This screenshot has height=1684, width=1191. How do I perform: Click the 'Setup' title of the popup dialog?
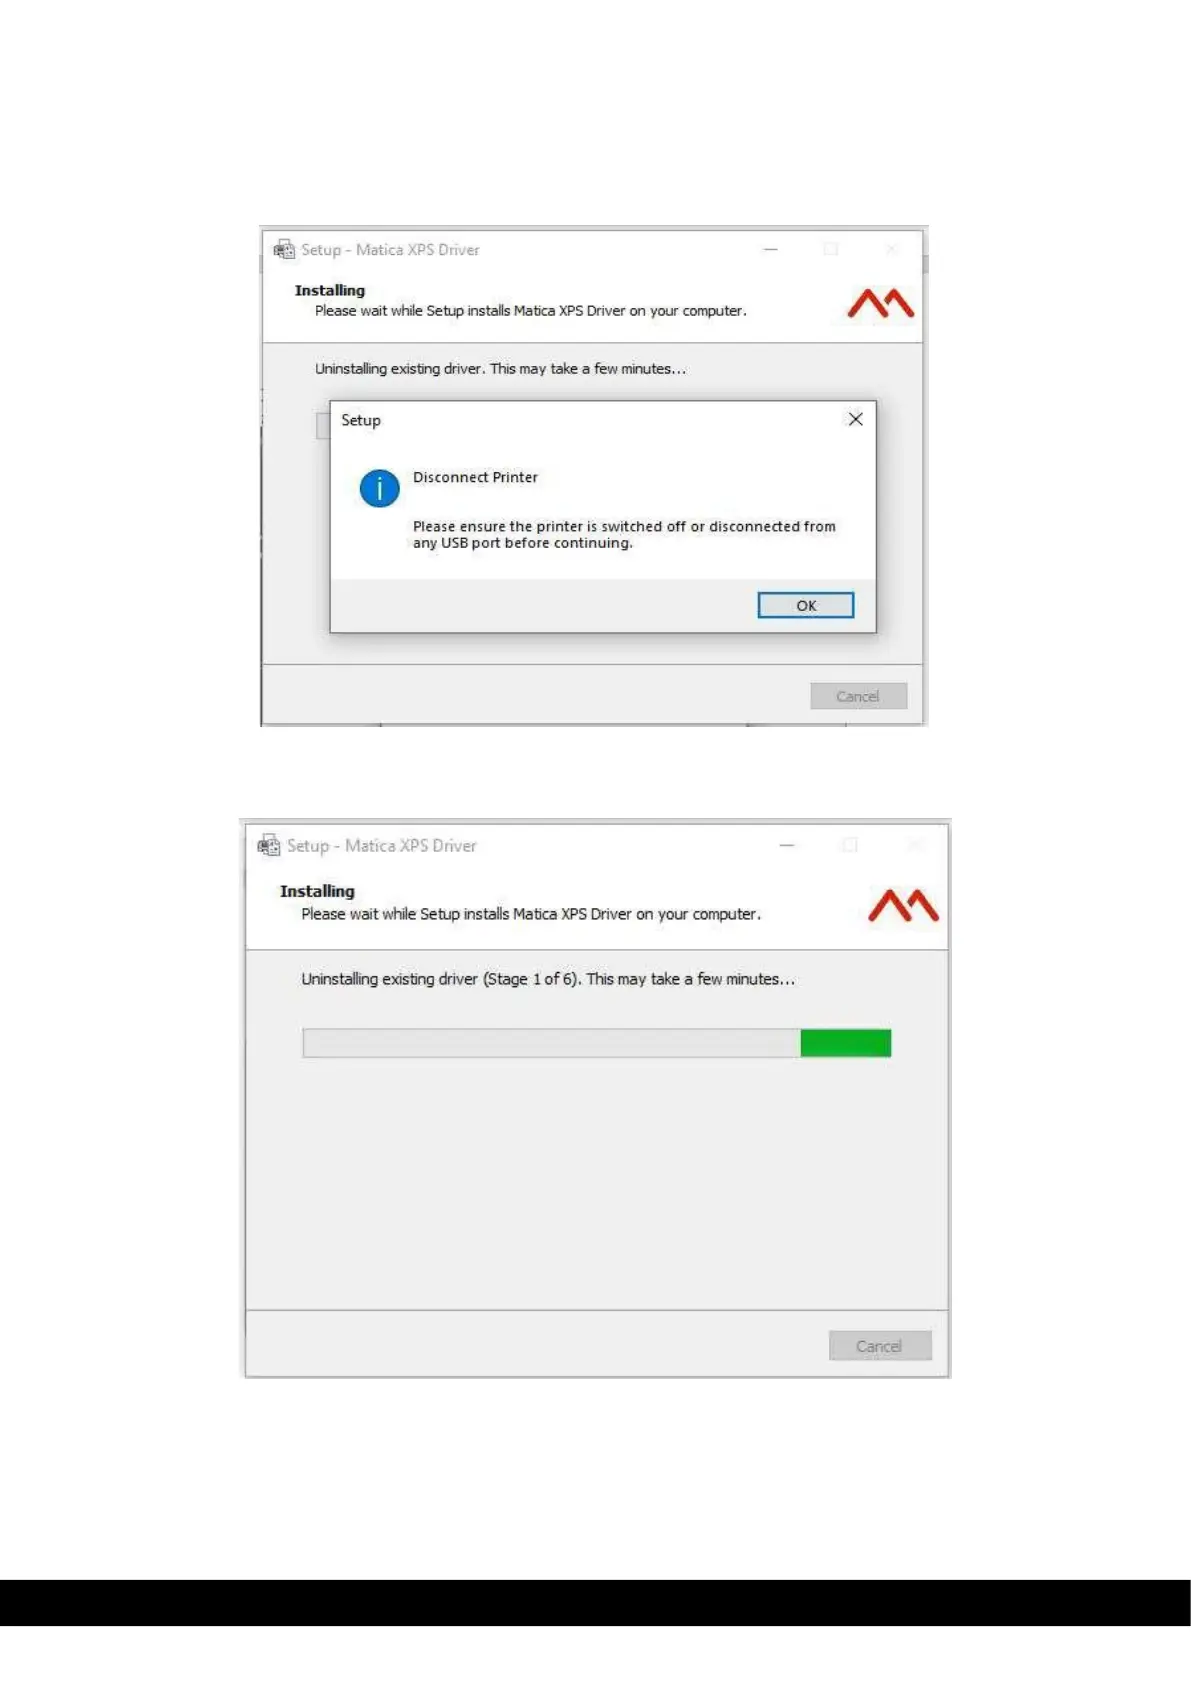361,420
